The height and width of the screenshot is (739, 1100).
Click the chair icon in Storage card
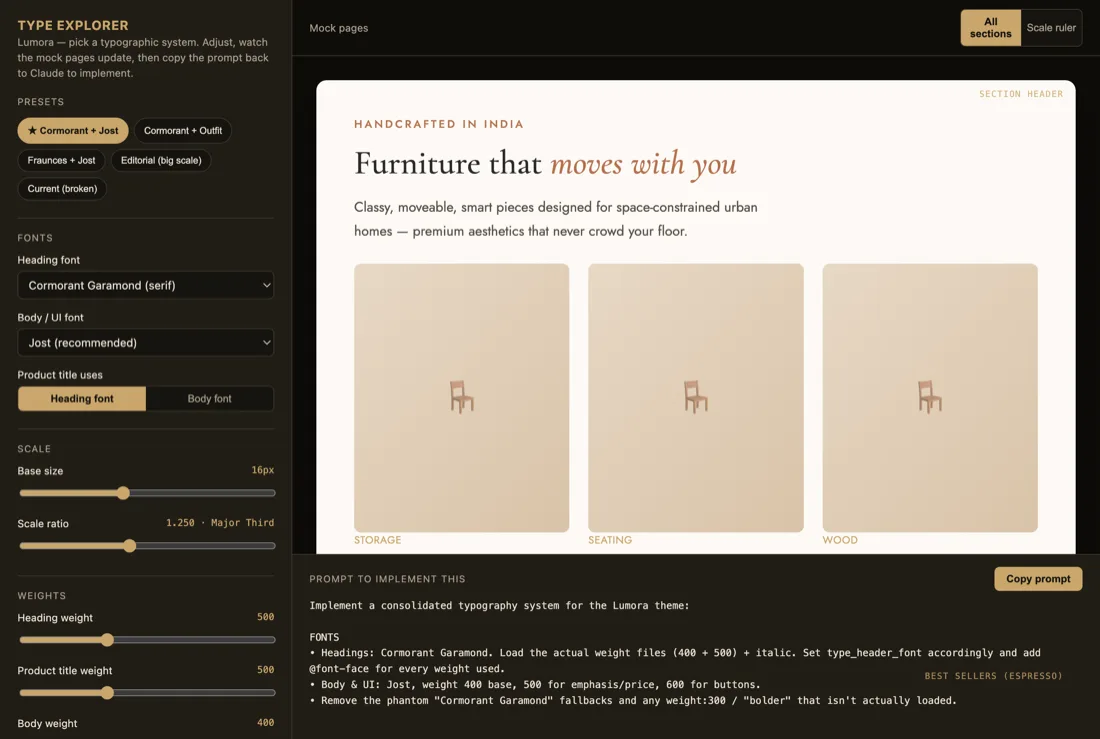click(462, 397)
